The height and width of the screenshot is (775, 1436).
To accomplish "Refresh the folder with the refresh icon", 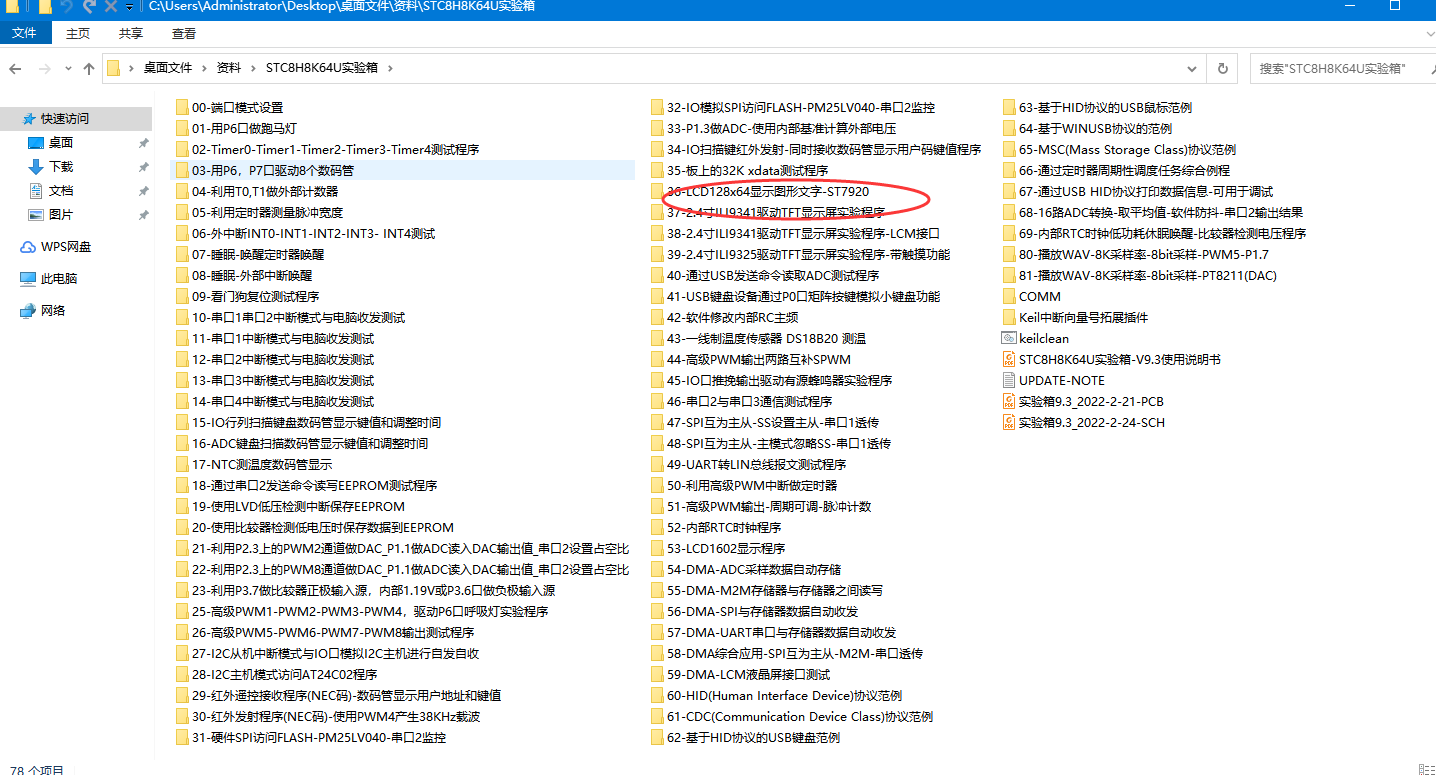I will pyautogui.click(x=1222, y=68).
